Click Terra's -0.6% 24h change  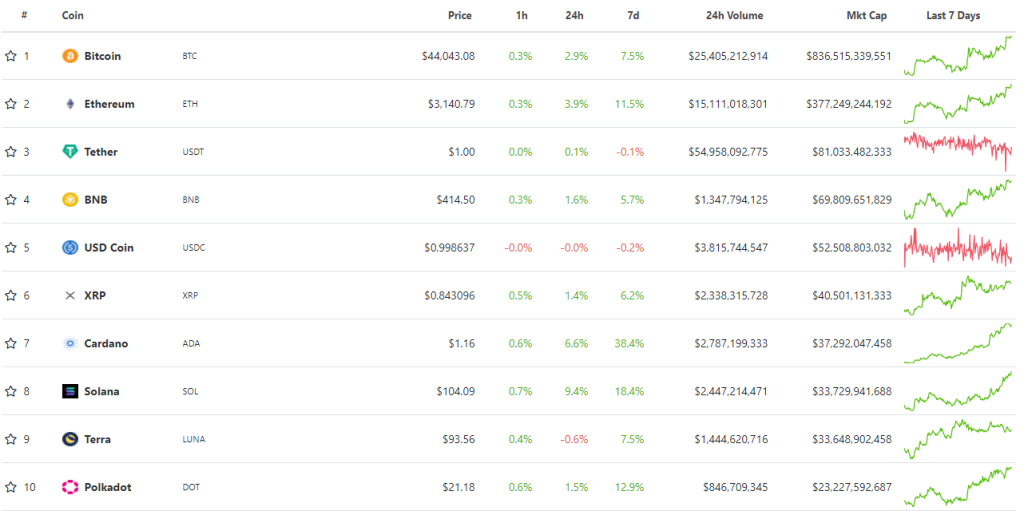[x=575, y=439]
